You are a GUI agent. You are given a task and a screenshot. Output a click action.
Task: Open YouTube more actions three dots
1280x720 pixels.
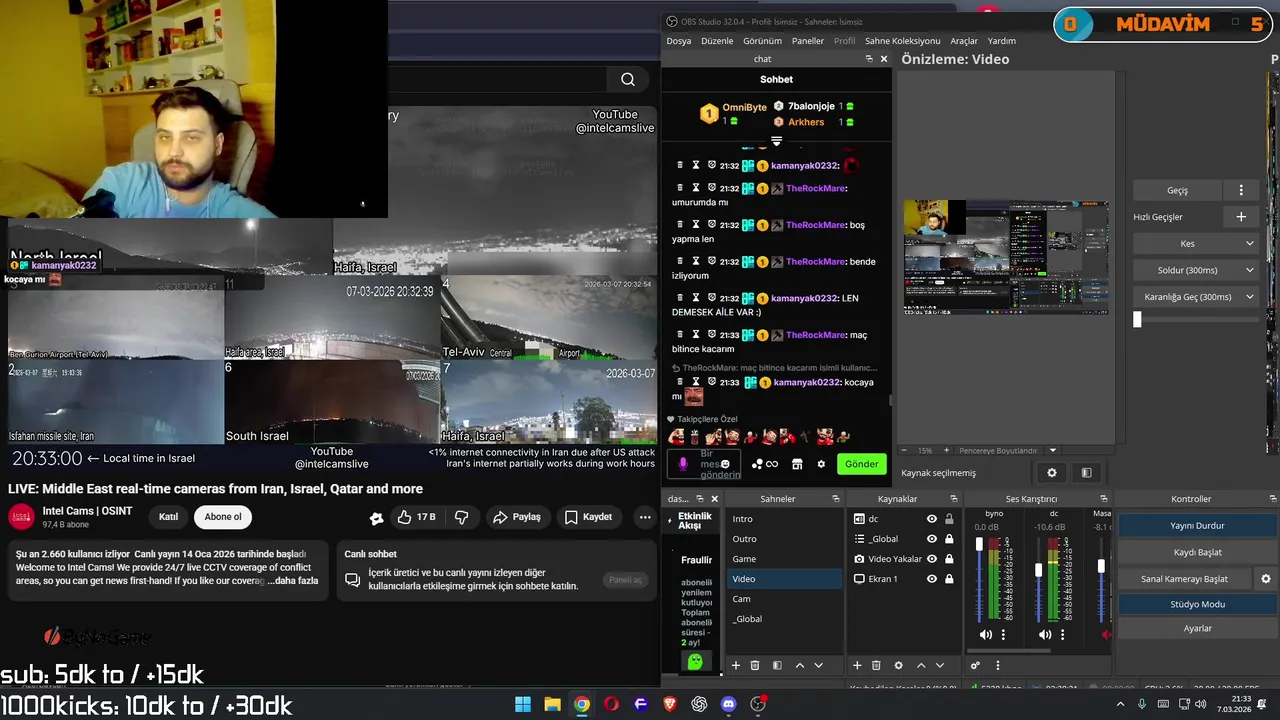tap(645, 517)
